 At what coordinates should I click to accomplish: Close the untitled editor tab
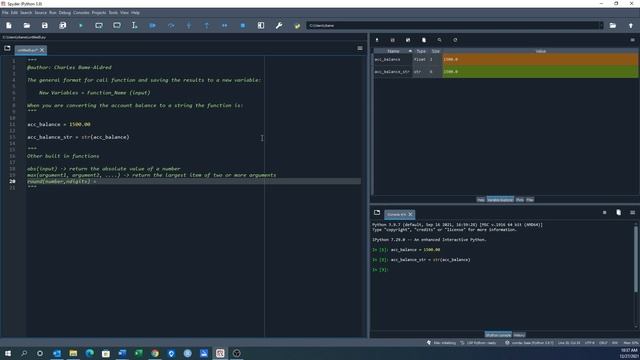click(42, 50)
